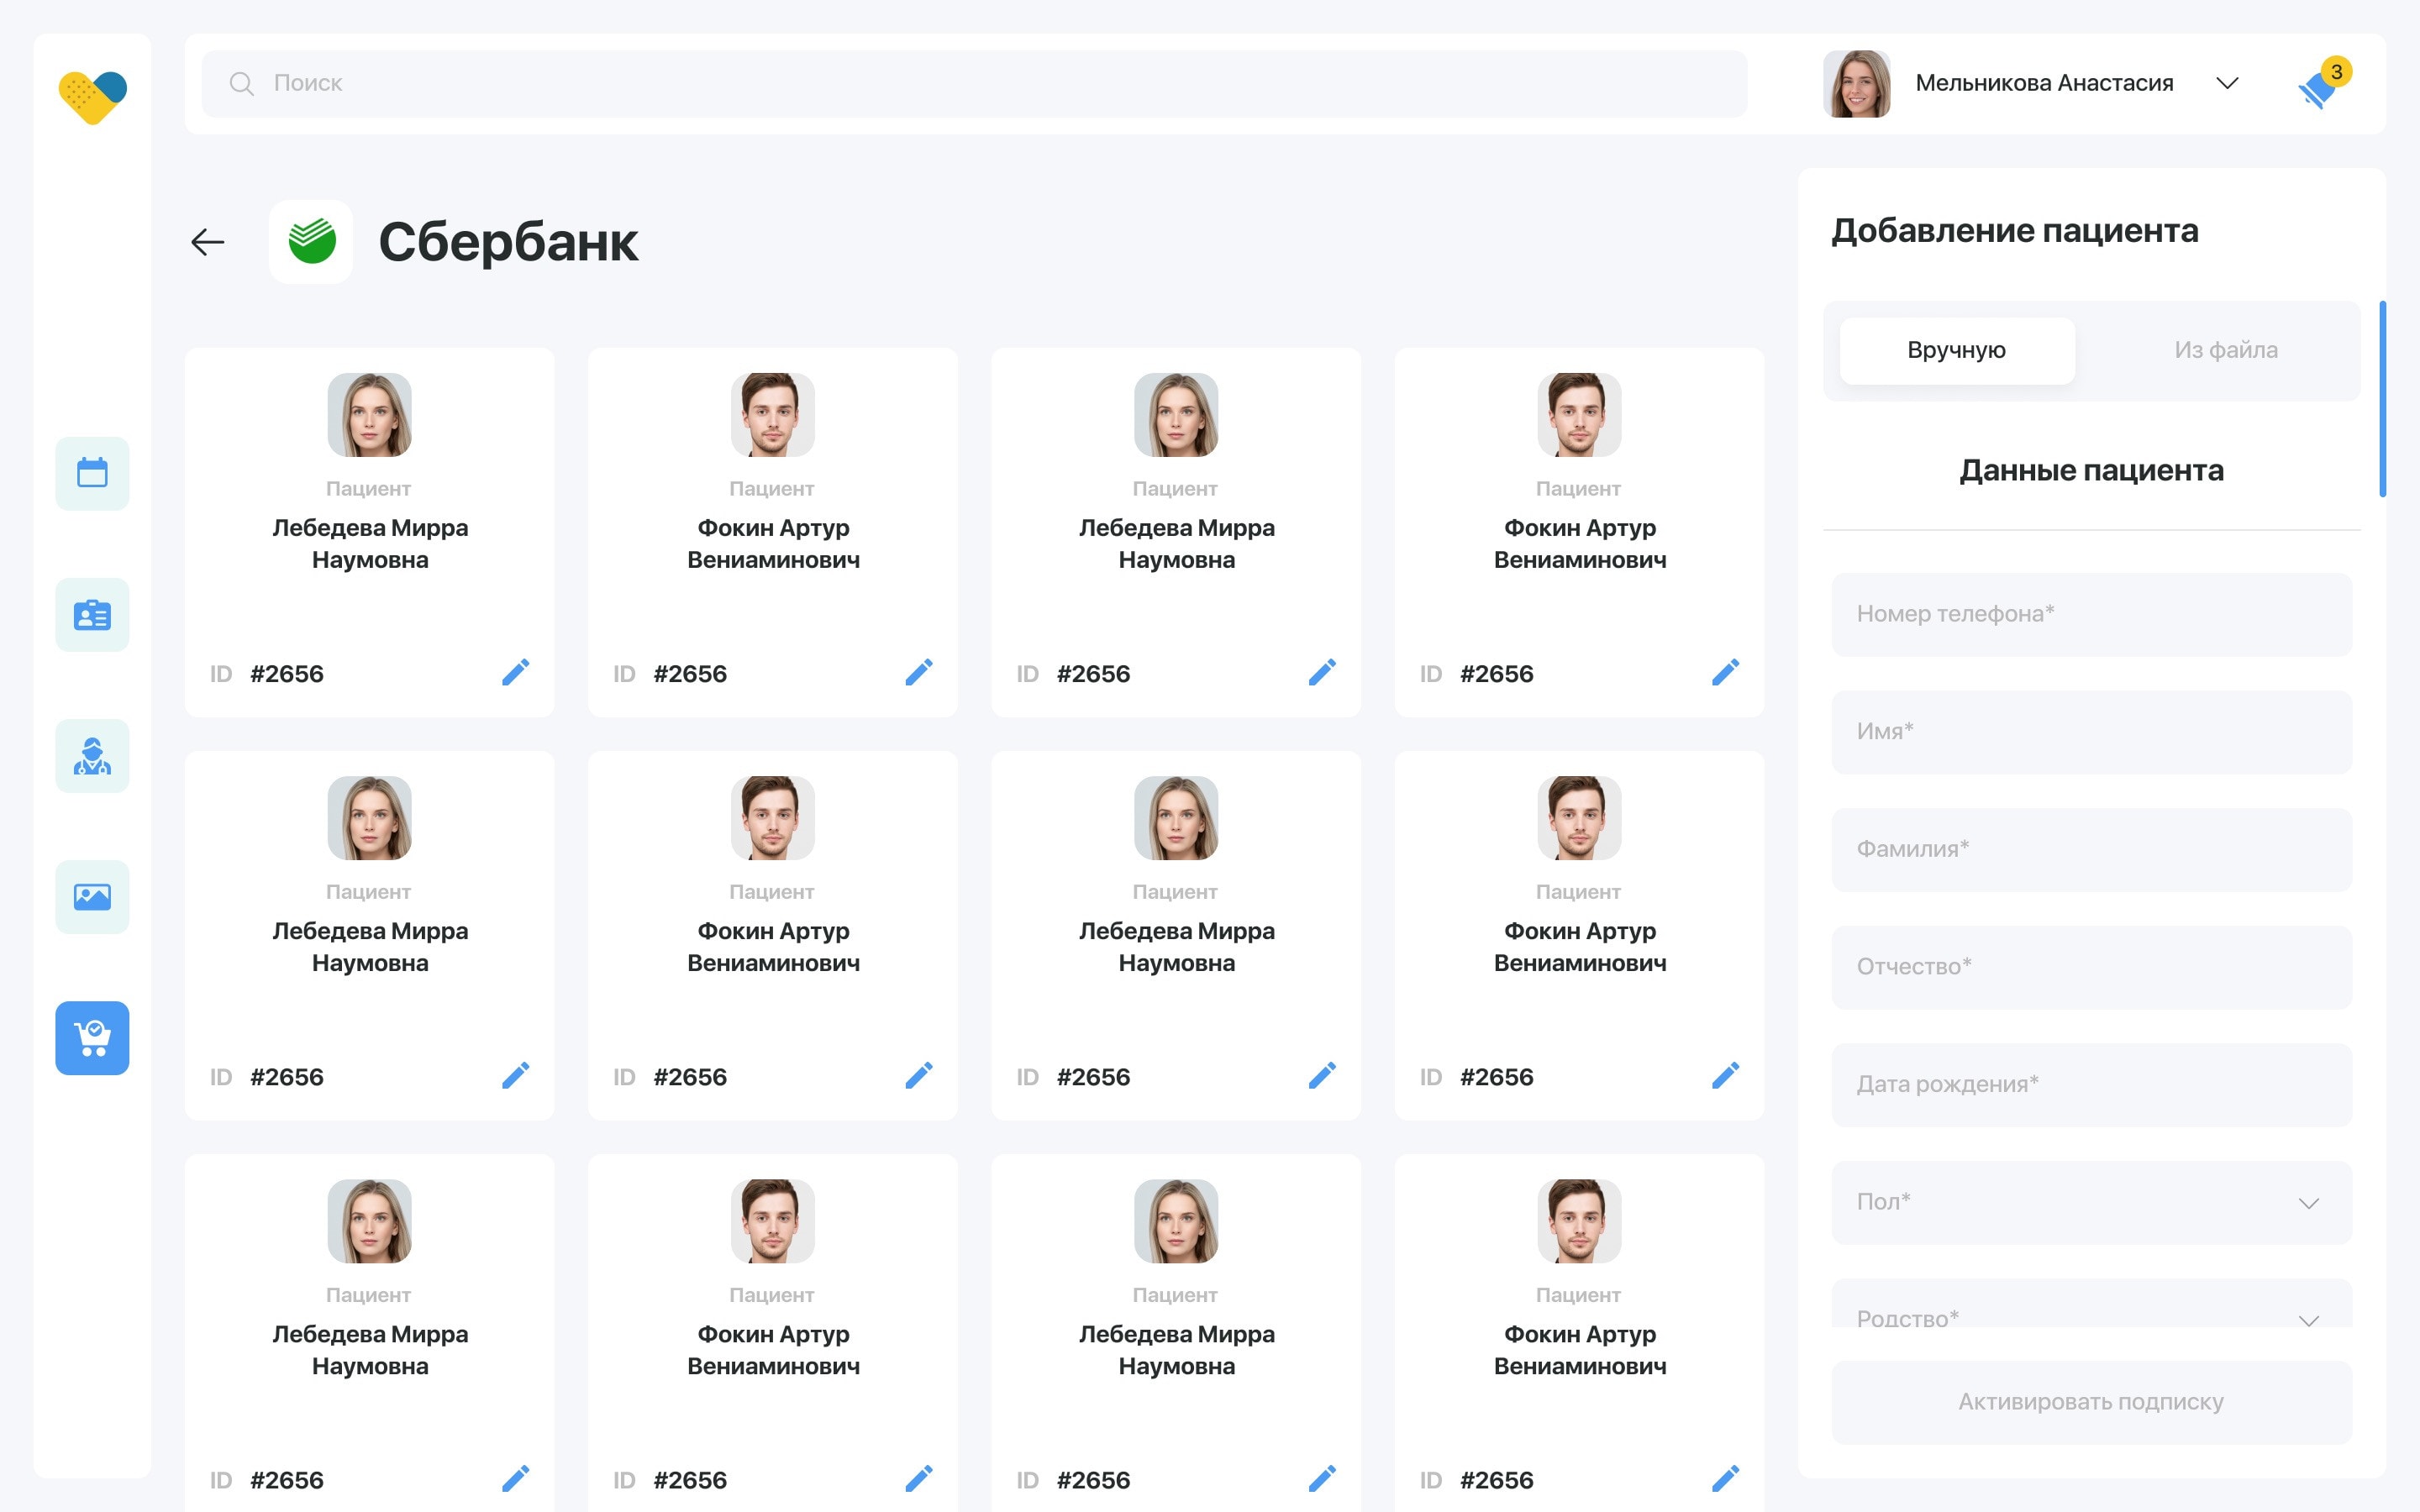Edit third card in second row via pencil

tap(1322, 1075)
